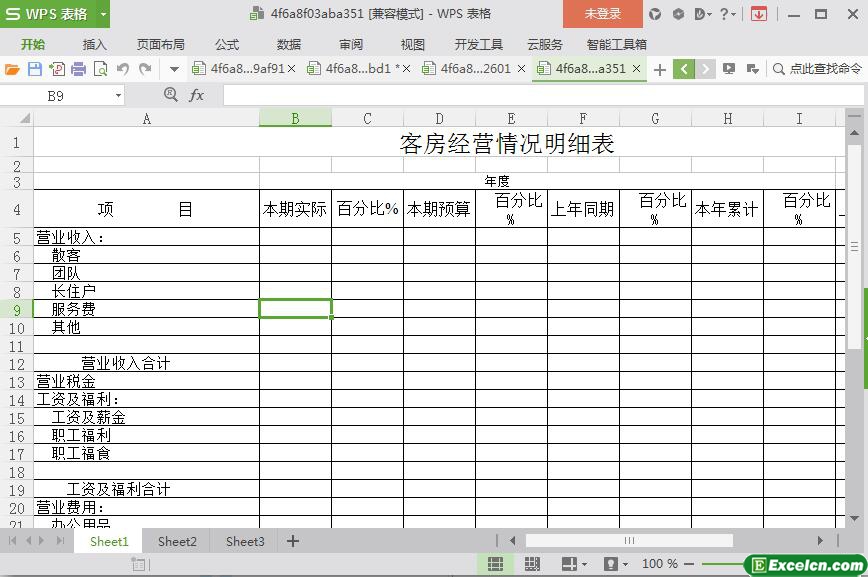Click the hexagon settings icon in title bar
Screen dimensions: 868x577
click(678, 14)
